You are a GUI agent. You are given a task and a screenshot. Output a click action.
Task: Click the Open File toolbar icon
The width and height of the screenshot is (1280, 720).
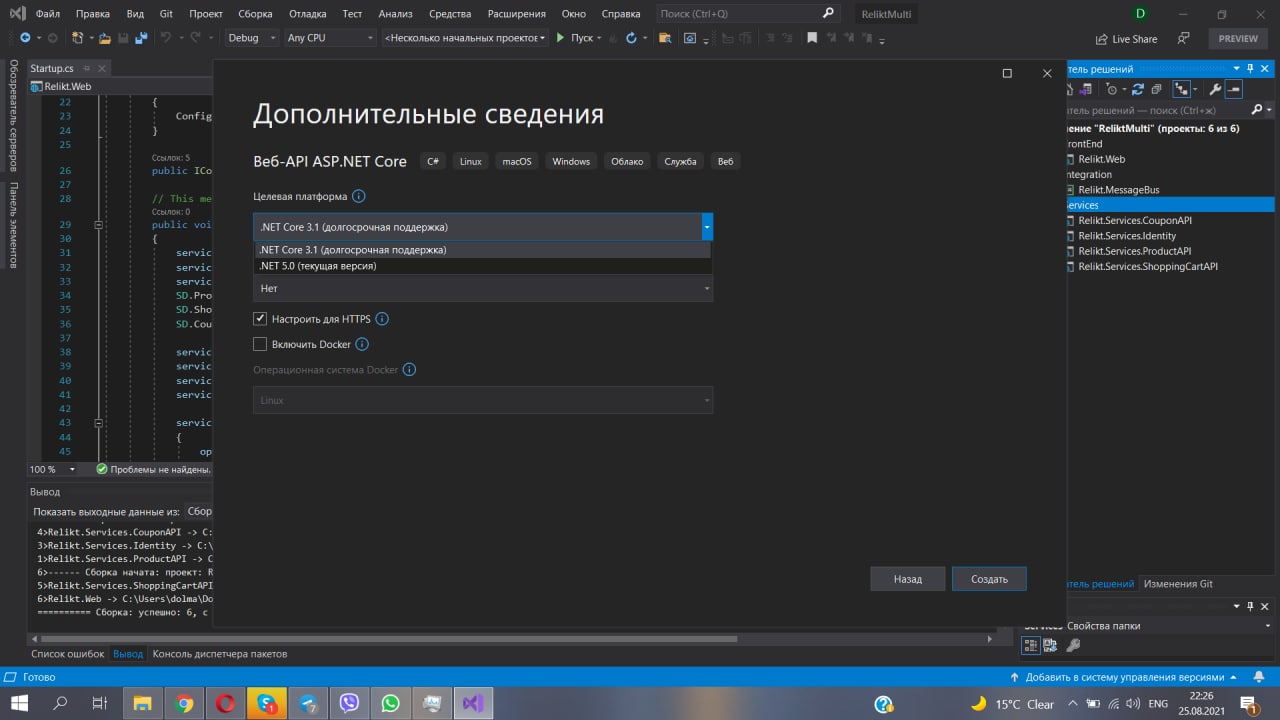103,38
